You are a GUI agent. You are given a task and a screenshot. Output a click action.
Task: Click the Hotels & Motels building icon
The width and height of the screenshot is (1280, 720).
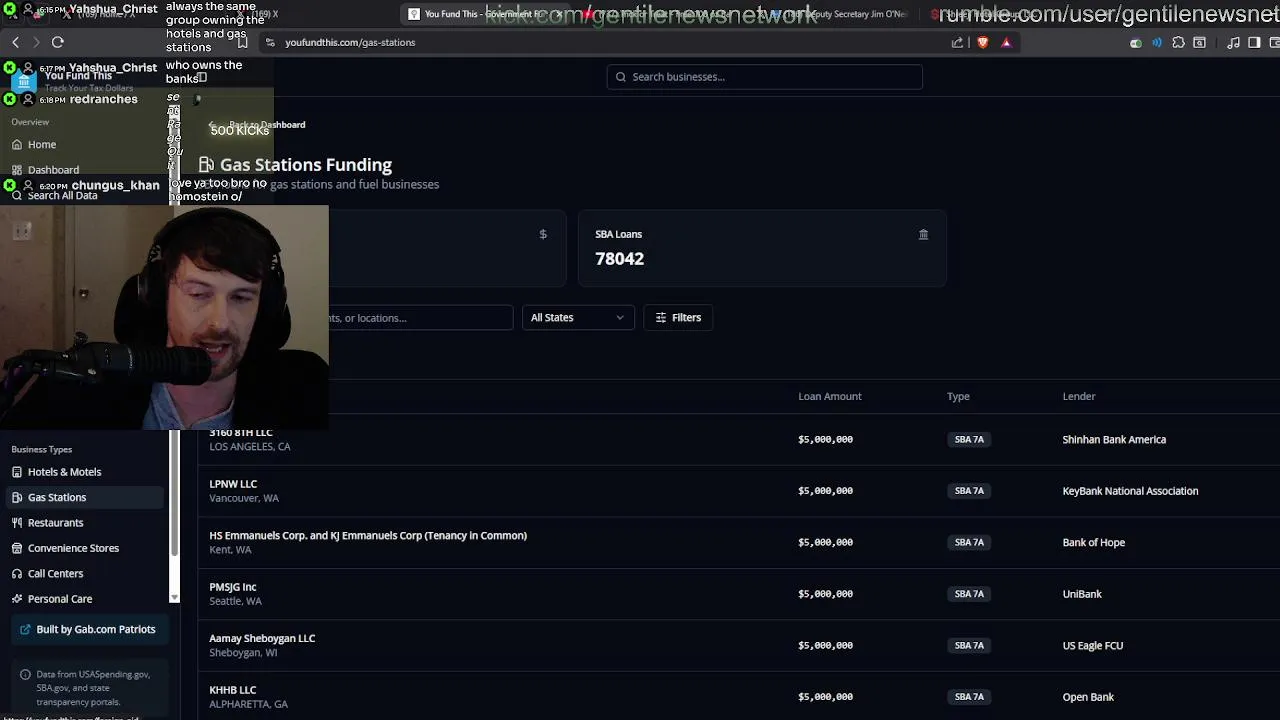(x=17, y=472)
